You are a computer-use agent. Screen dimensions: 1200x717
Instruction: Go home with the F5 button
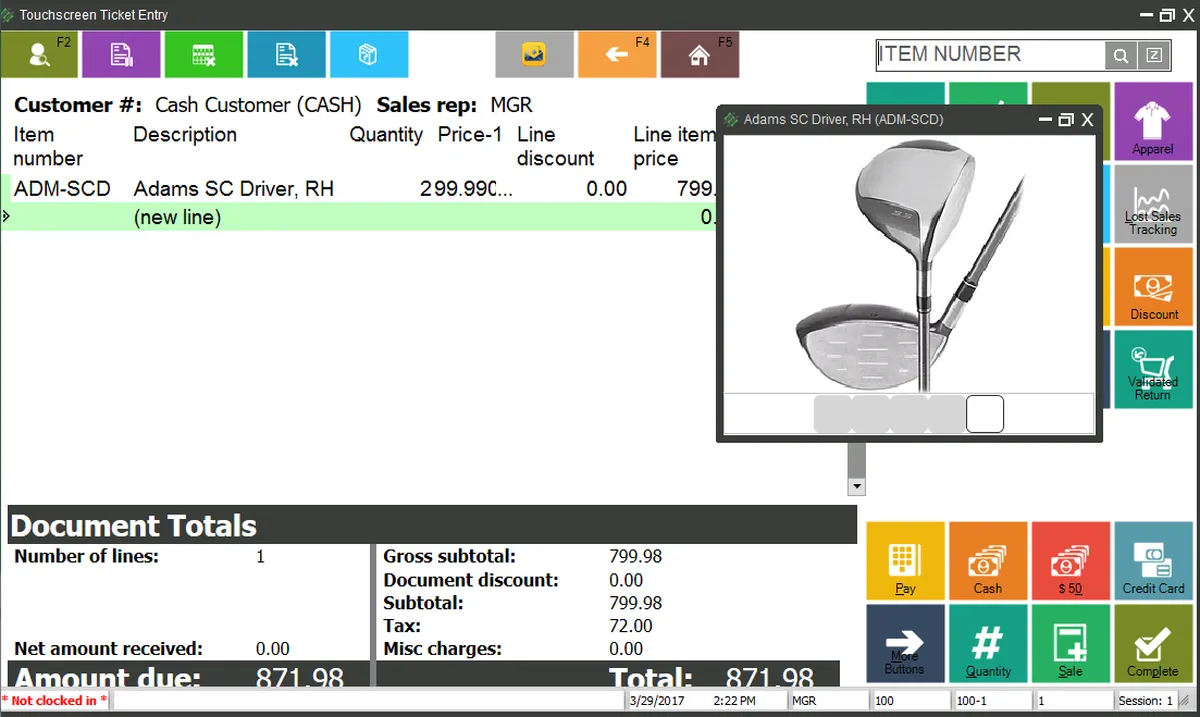tap(699, 55)
